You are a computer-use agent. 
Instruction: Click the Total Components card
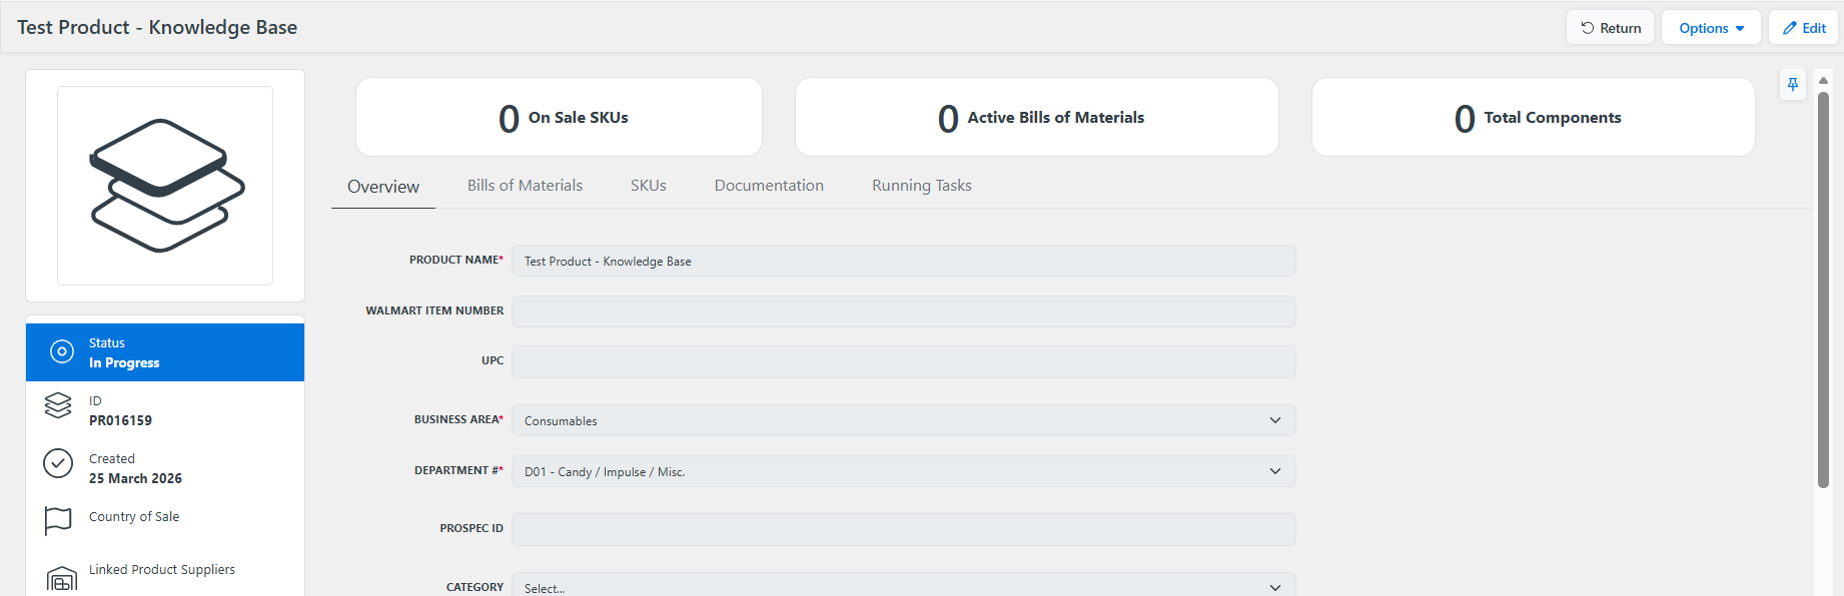1534,117
